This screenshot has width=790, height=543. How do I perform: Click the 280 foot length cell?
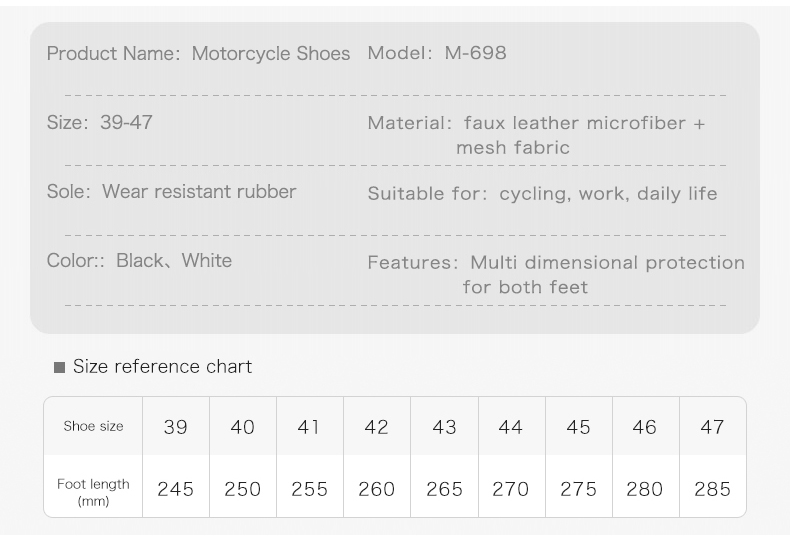click(644, 489)
